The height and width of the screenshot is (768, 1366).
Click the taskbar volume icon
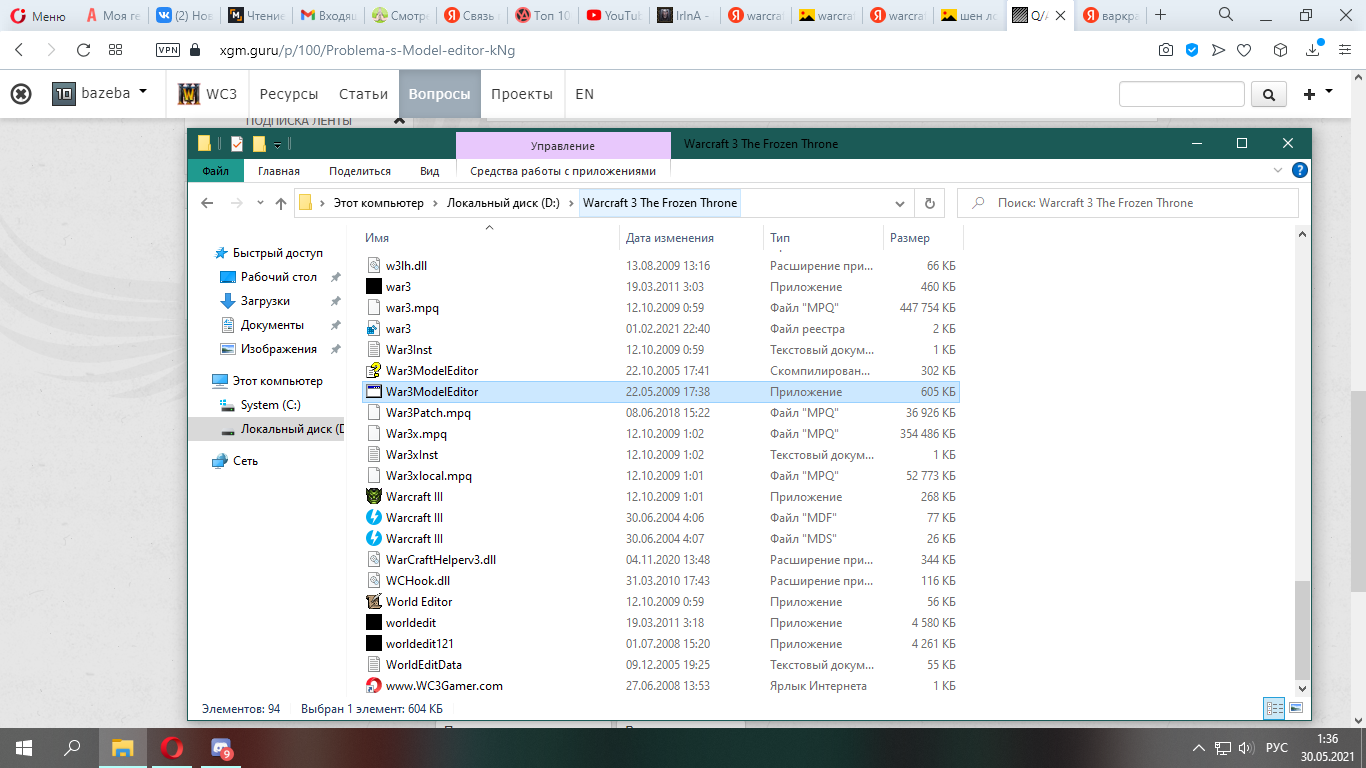point(1246,747)
